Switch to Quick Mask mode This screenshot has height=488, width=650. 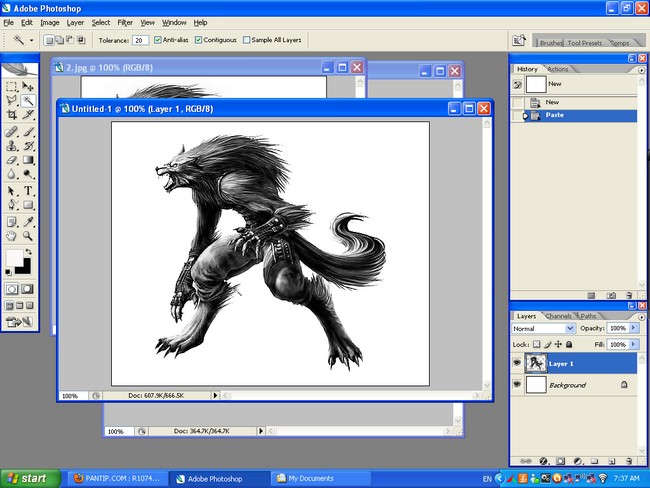point(27,289)
